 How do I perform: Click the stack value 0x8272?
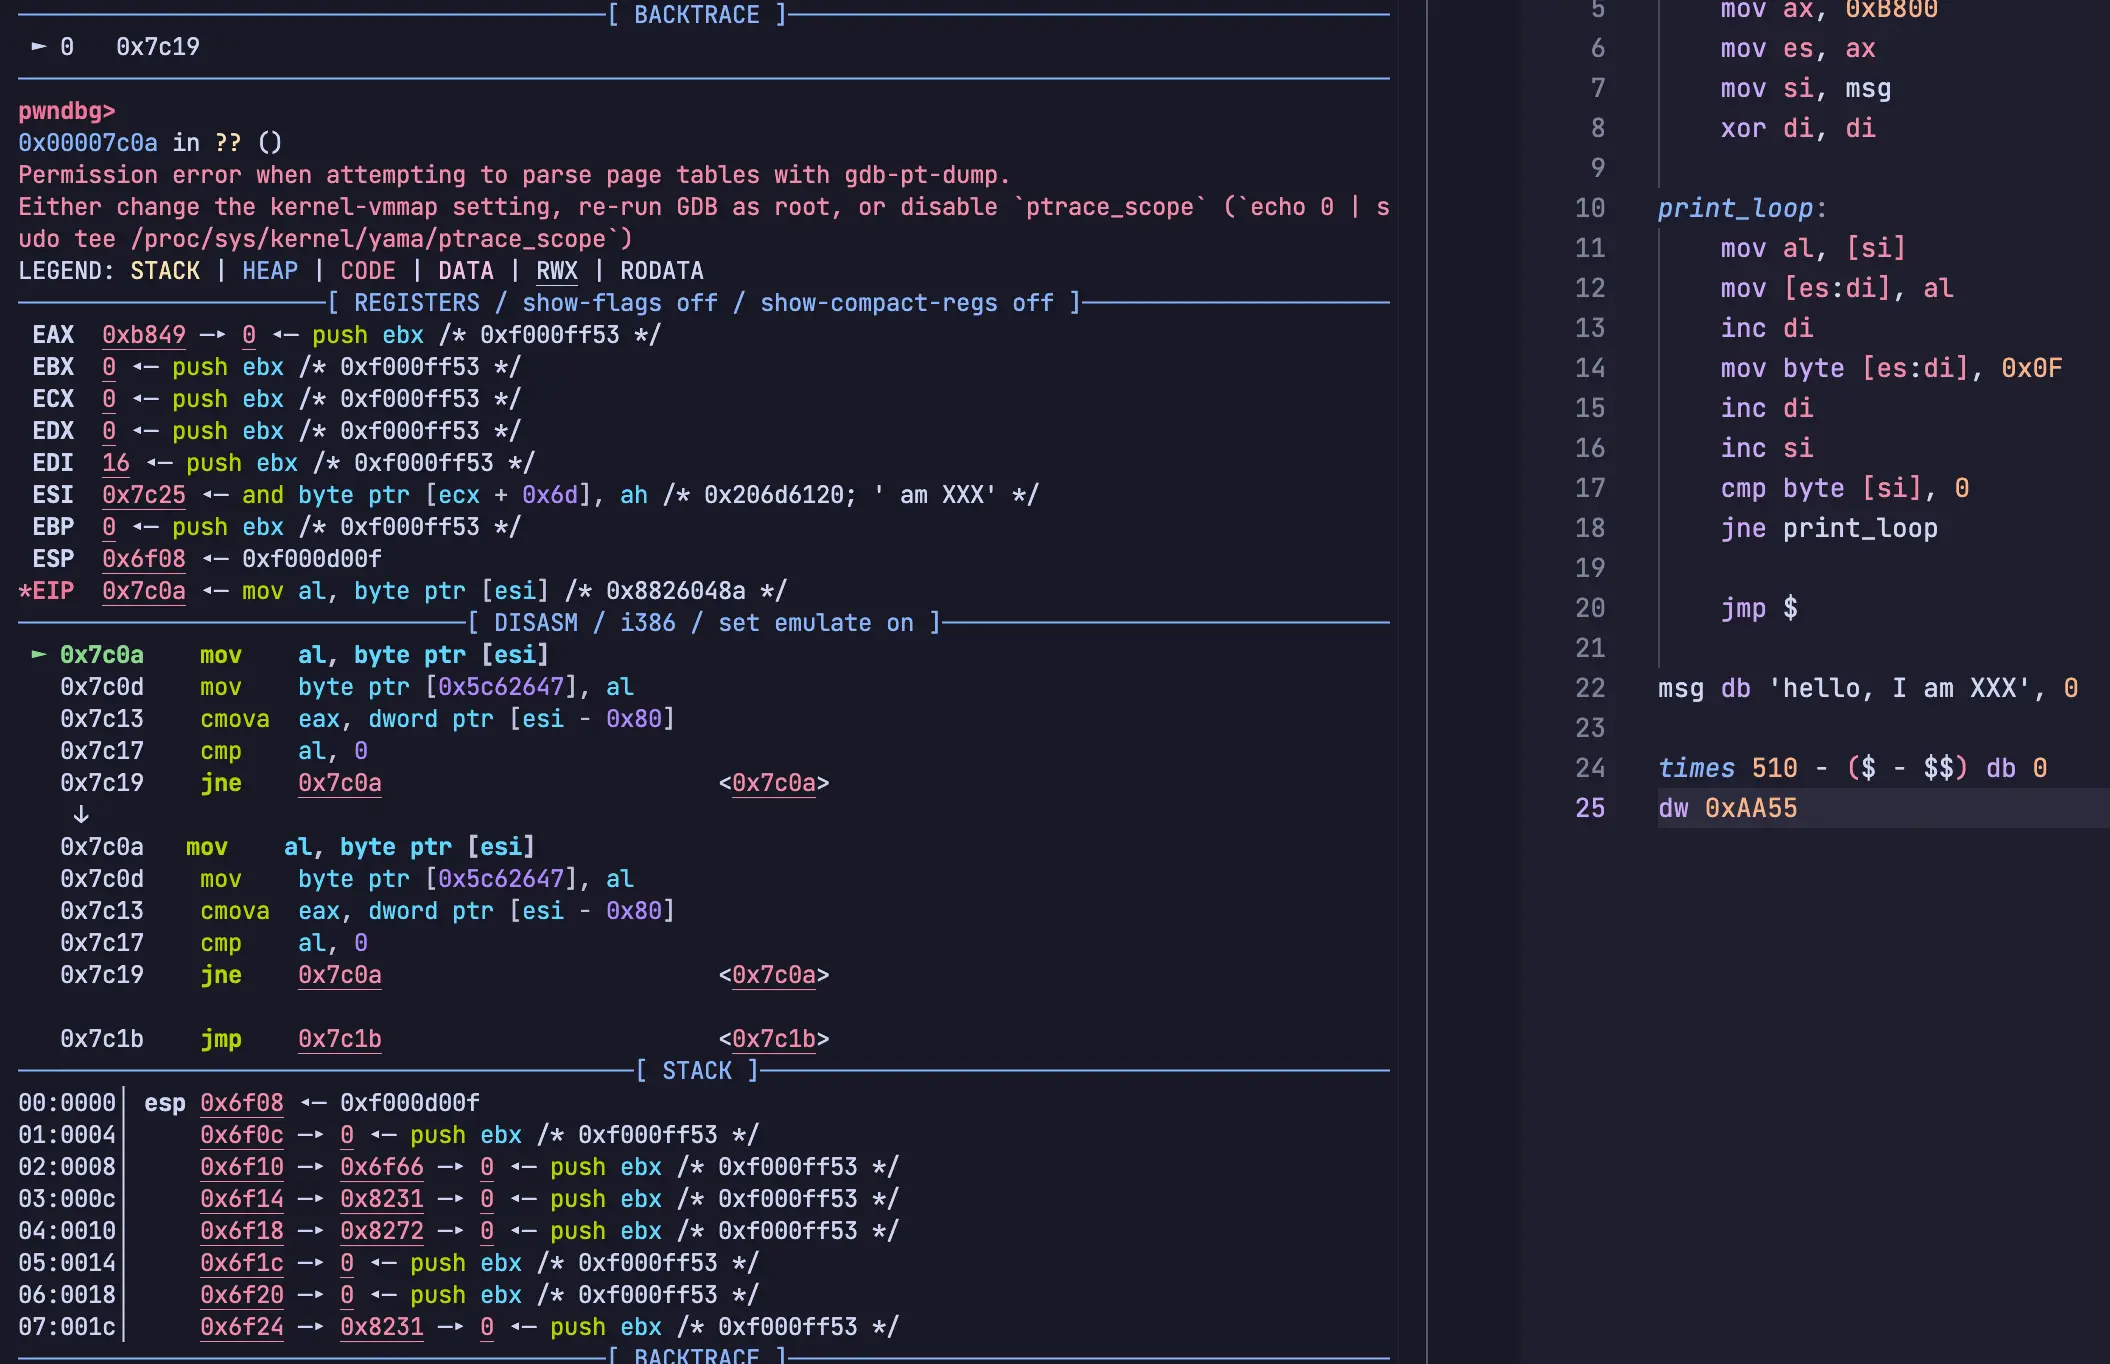coord(381,1231)
